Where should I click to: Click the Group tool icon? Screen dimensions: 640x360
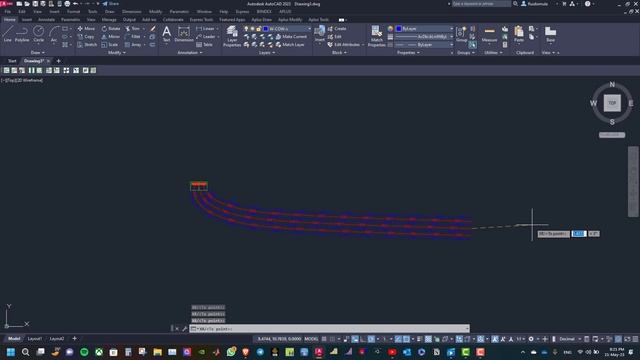click(x=462, y=34)
